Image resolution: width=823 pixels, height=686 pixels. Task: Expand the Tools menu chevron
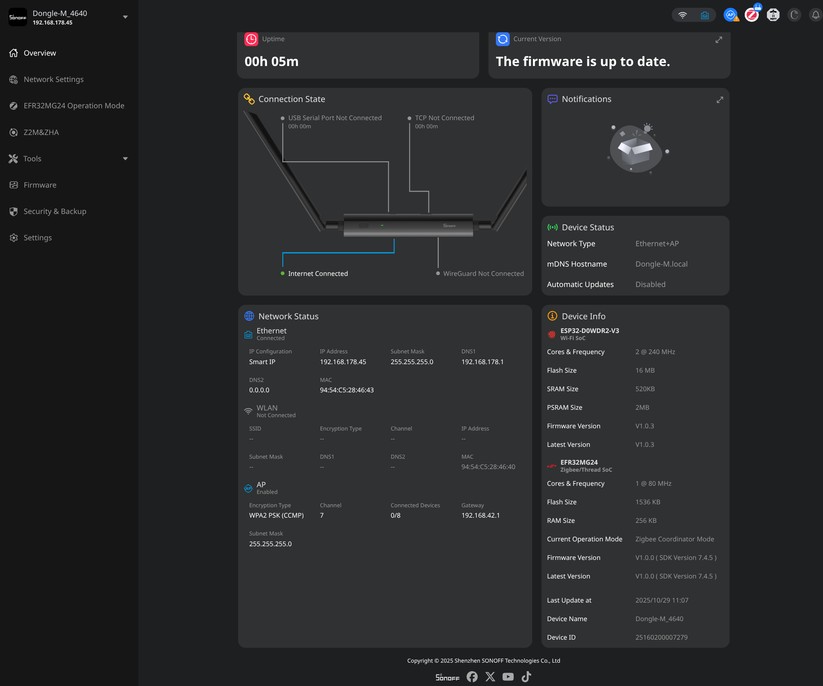[124, 158]
